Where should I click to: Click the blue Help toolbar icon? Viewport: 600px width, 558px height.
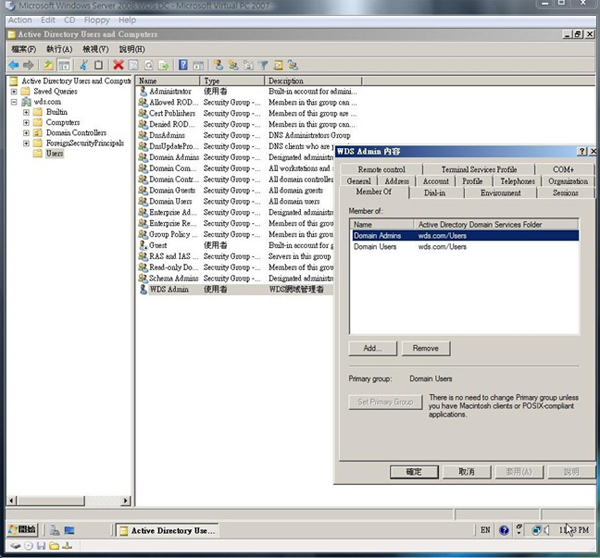183,65
